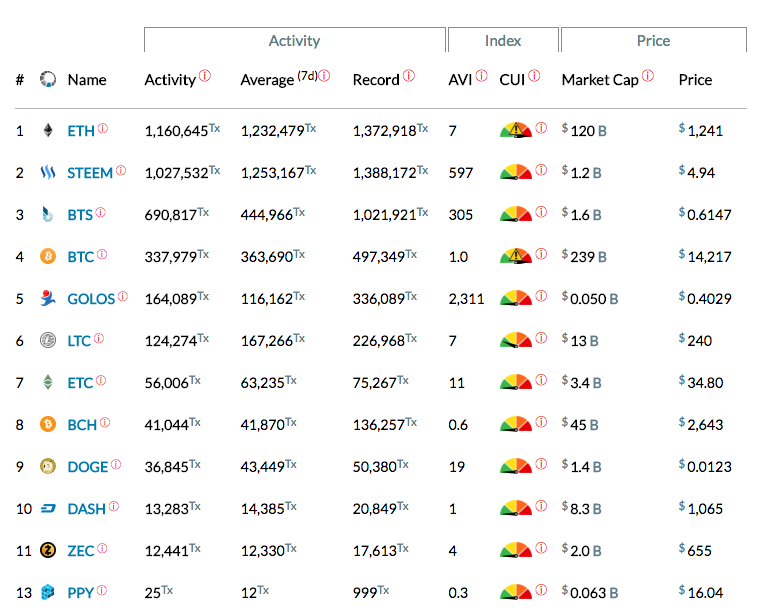Click the circular logo icon in header row

(x=48, y=79)
